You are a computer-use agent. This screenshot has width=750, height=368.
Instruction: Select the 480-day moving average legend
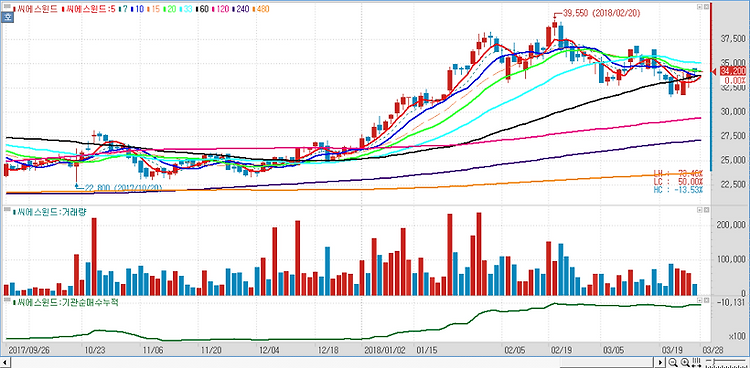(x=261, y=9)
